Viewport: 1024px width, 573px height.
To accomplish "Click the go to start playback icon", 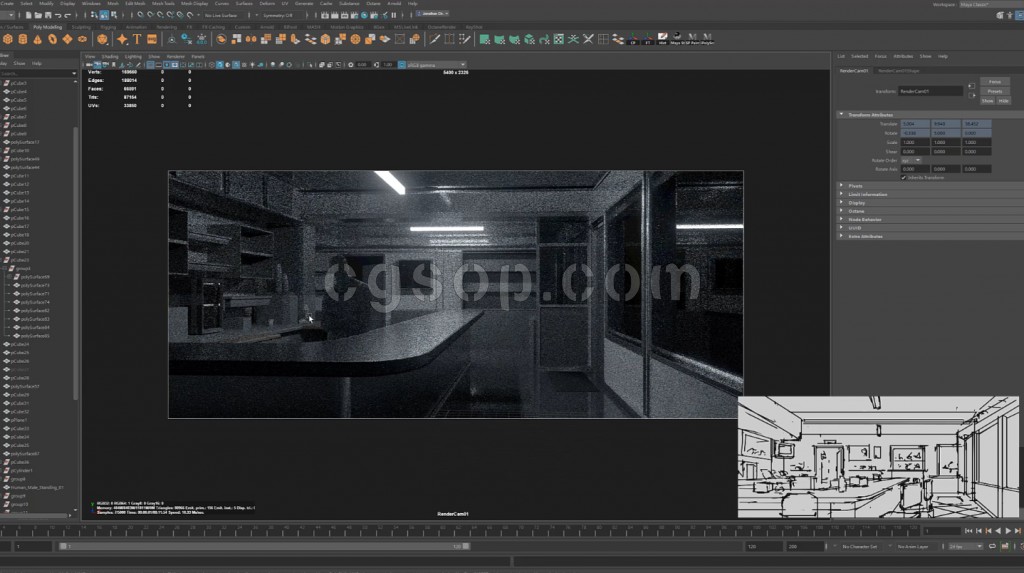I will point(968,531).
